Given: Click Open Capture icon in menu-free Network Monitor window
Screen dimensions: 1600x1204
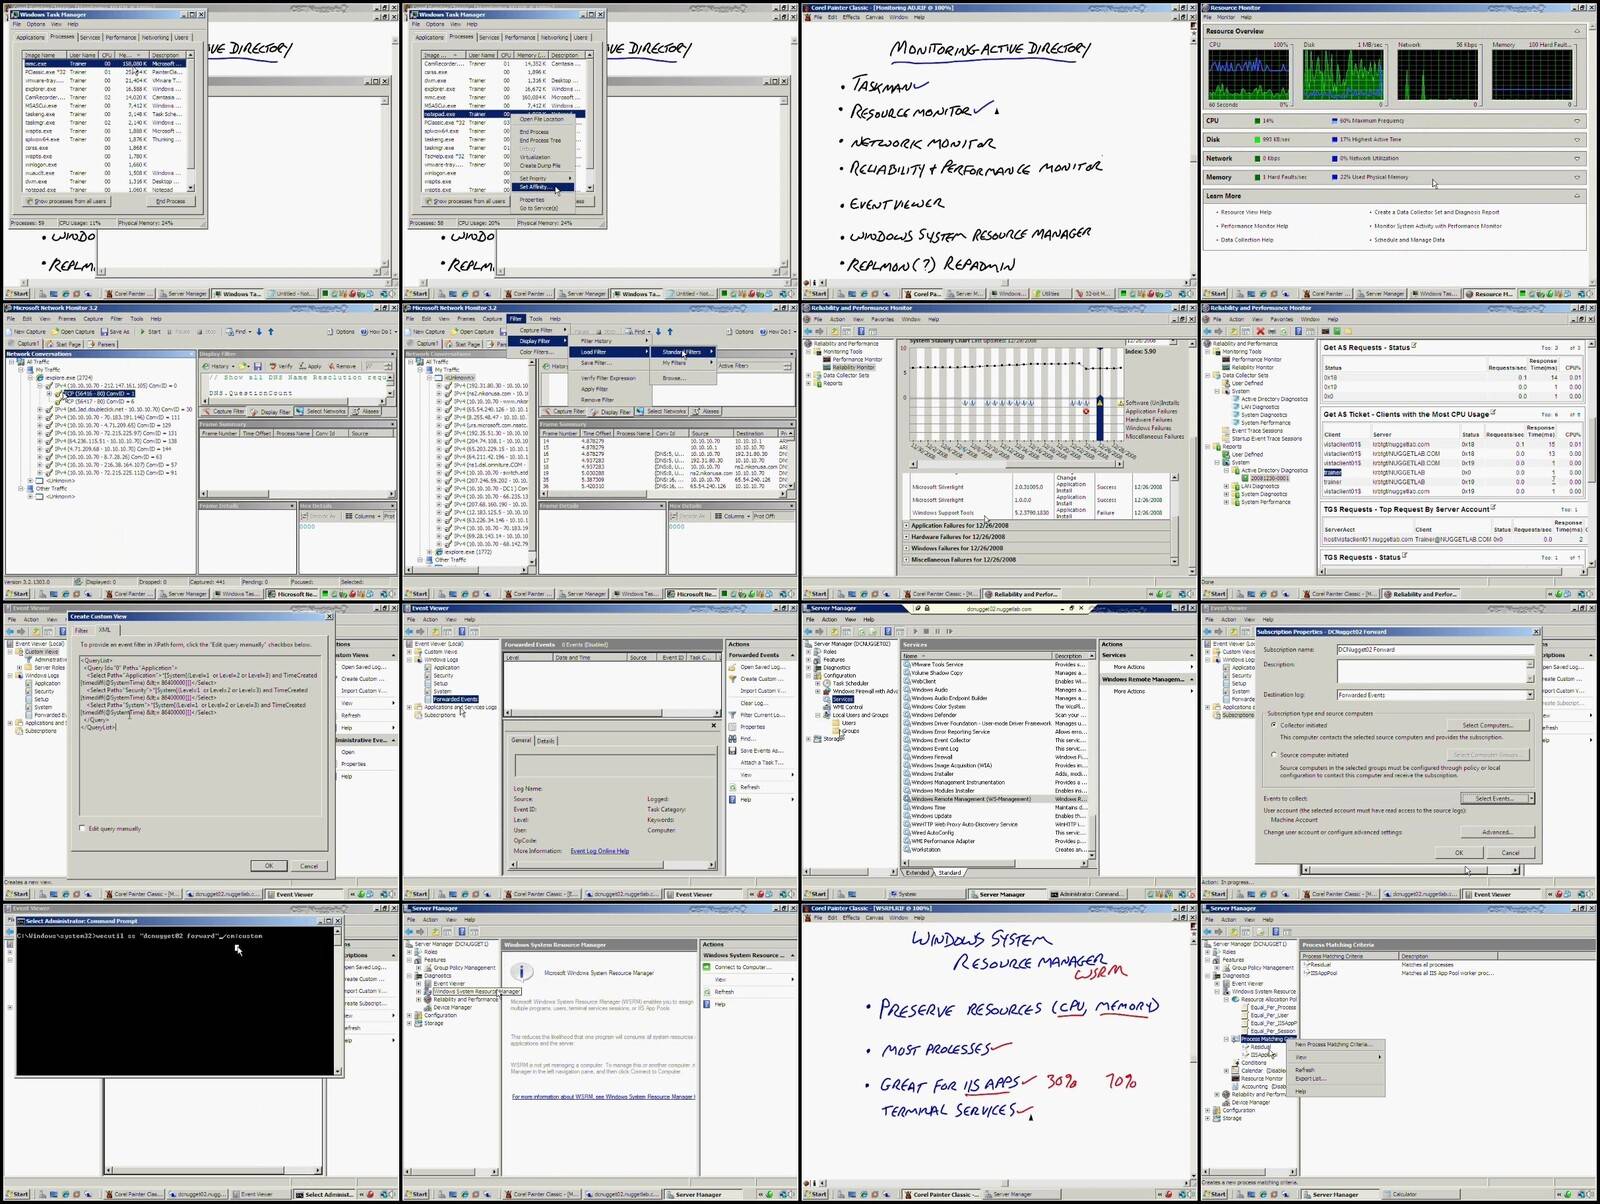Looking at the screenshot, I should pos(56,331).
